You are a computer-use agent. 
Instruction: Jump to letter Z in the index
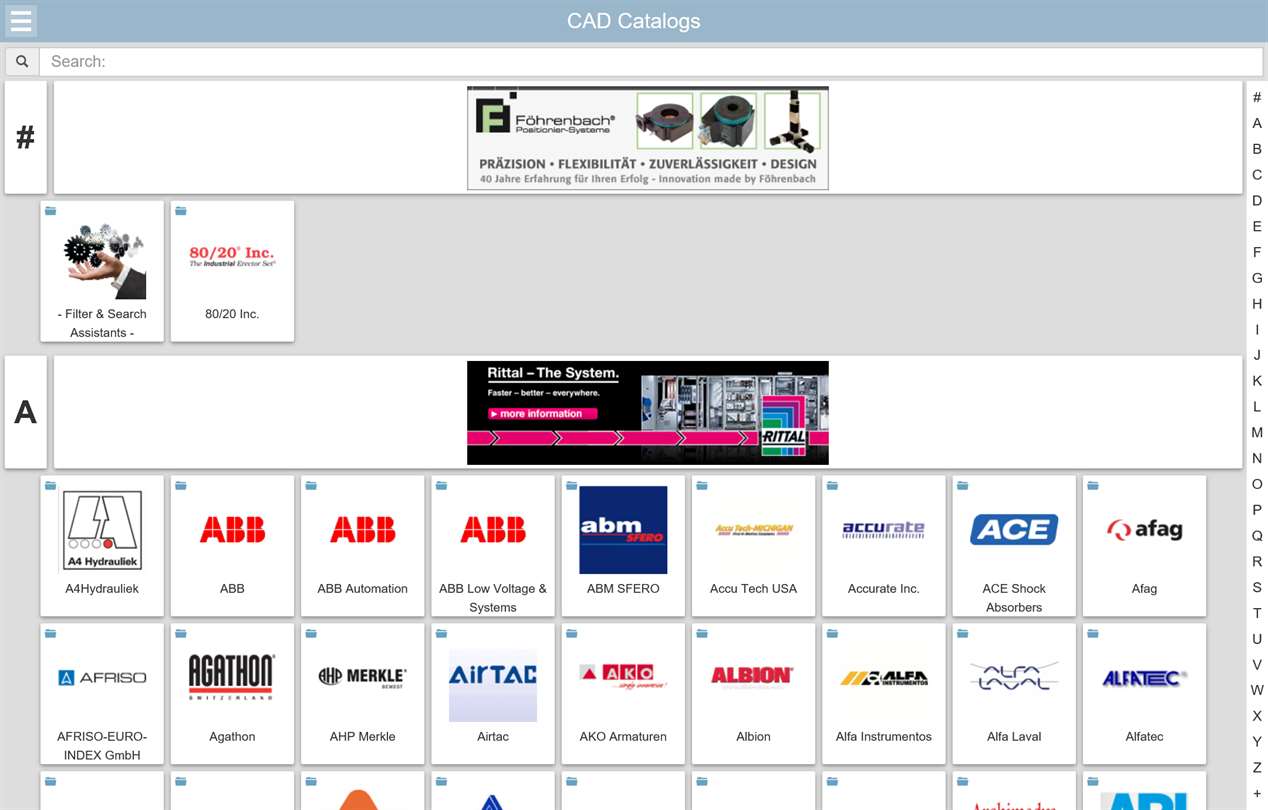click(x=1257, y=768)
